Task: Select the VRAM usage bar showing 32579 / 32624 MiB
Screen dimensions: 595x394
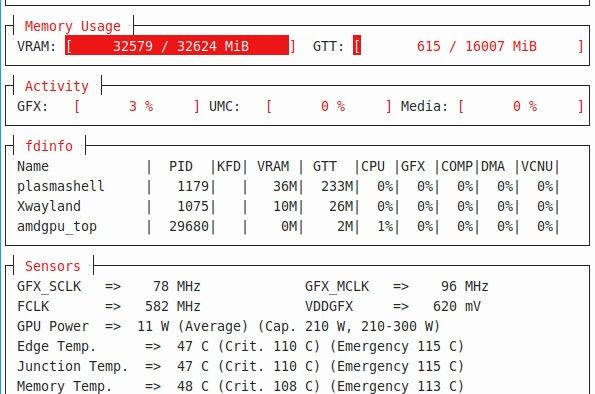Action: (x=180, y=46)
